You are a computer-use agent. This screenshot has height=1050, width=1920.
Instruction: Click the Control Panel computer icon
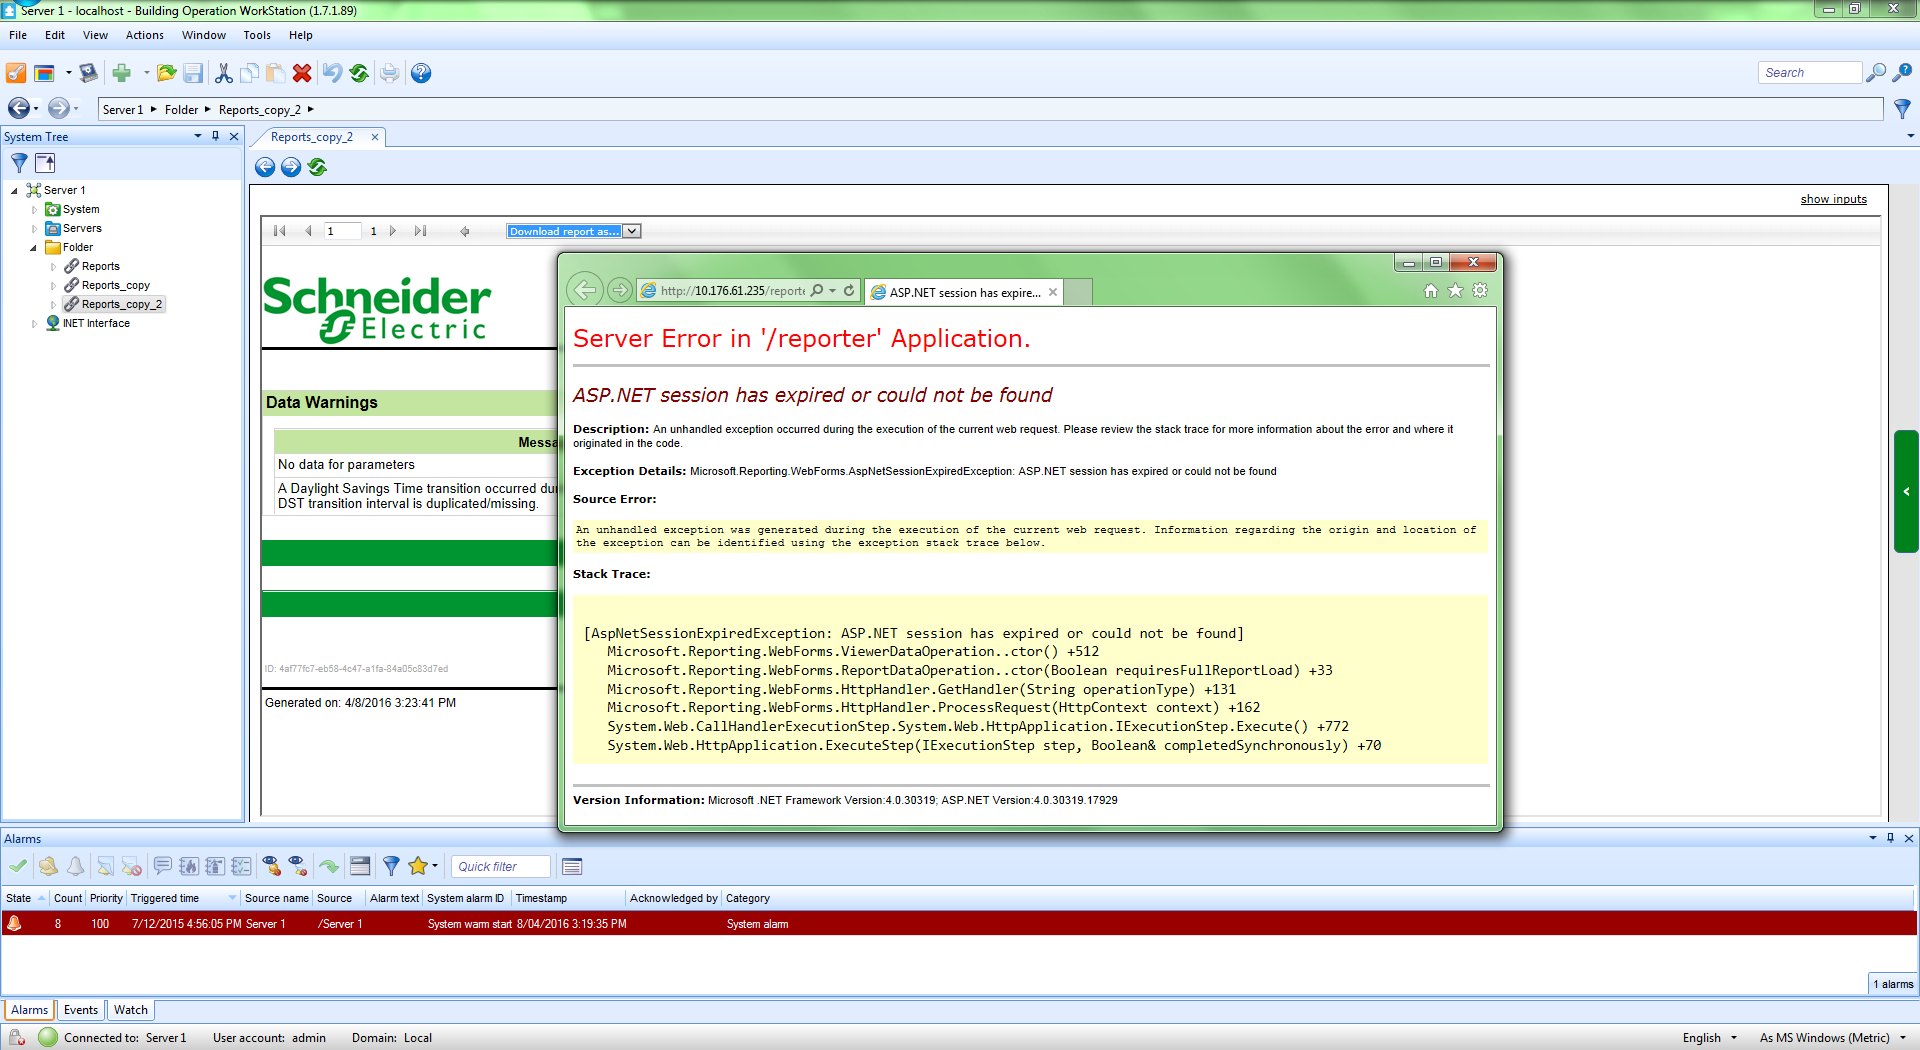(x=89, y=73)
